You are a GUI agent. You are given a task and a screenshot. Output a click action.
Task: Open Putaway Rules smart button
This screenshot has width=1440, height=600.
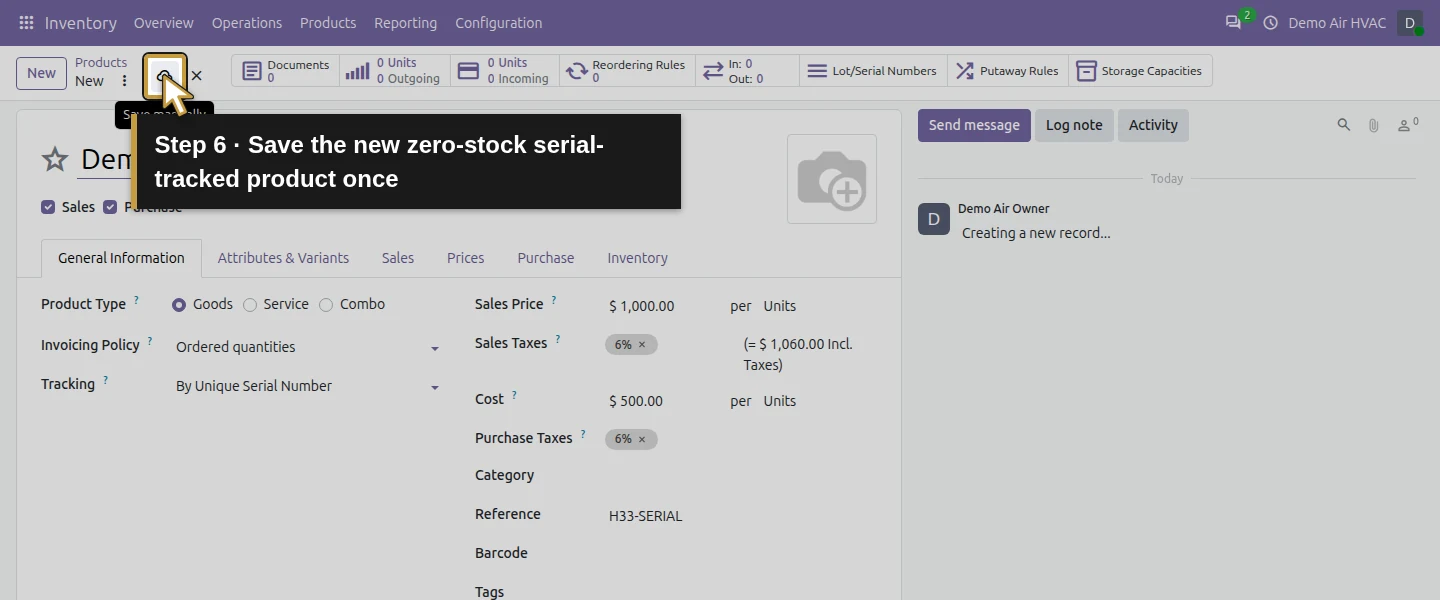[x=1008, y=71]
